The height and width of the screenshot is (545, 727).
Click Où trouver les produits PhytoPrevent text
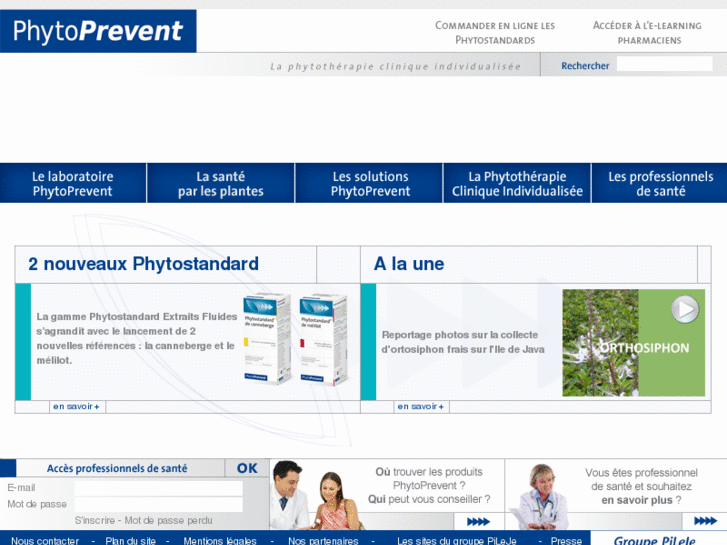coord(429,486)
